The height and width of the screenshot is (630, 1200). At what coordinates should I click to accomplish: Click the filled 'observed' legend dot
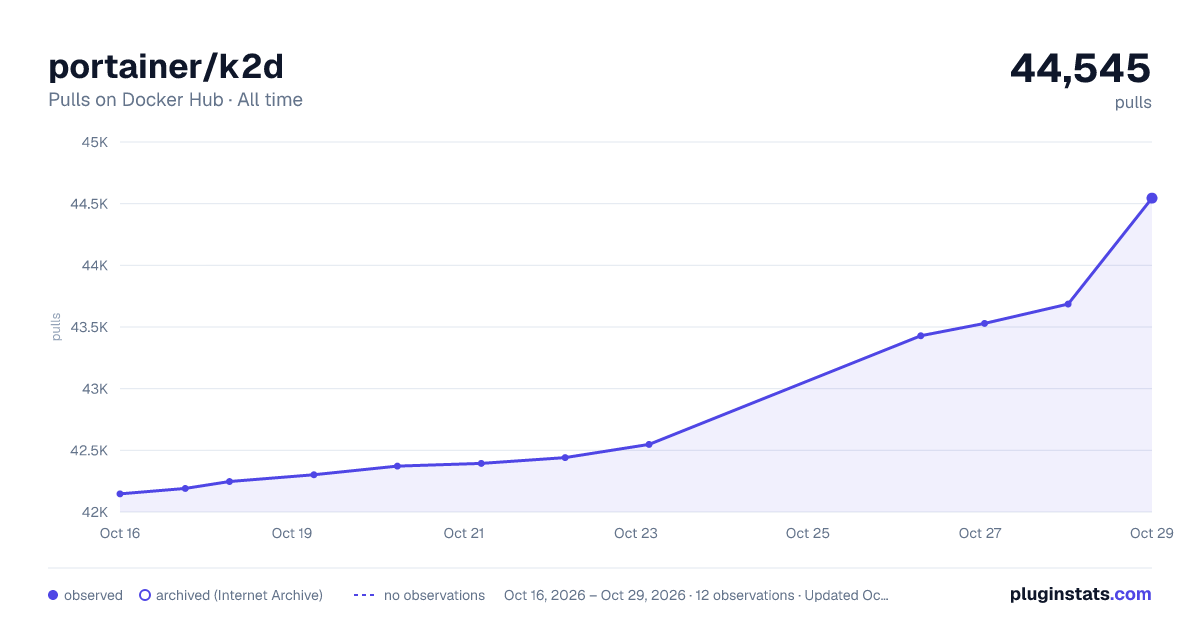click(x=53, y=595)
